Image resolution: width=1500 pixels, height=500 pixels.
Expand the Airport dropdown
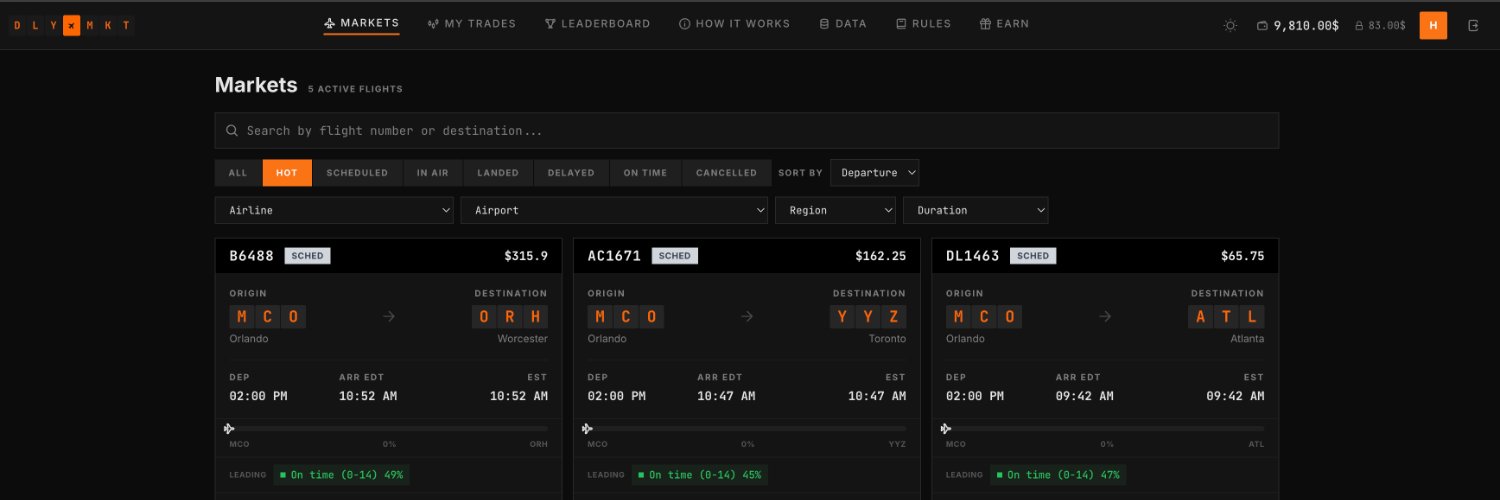(x=614, y=210)
